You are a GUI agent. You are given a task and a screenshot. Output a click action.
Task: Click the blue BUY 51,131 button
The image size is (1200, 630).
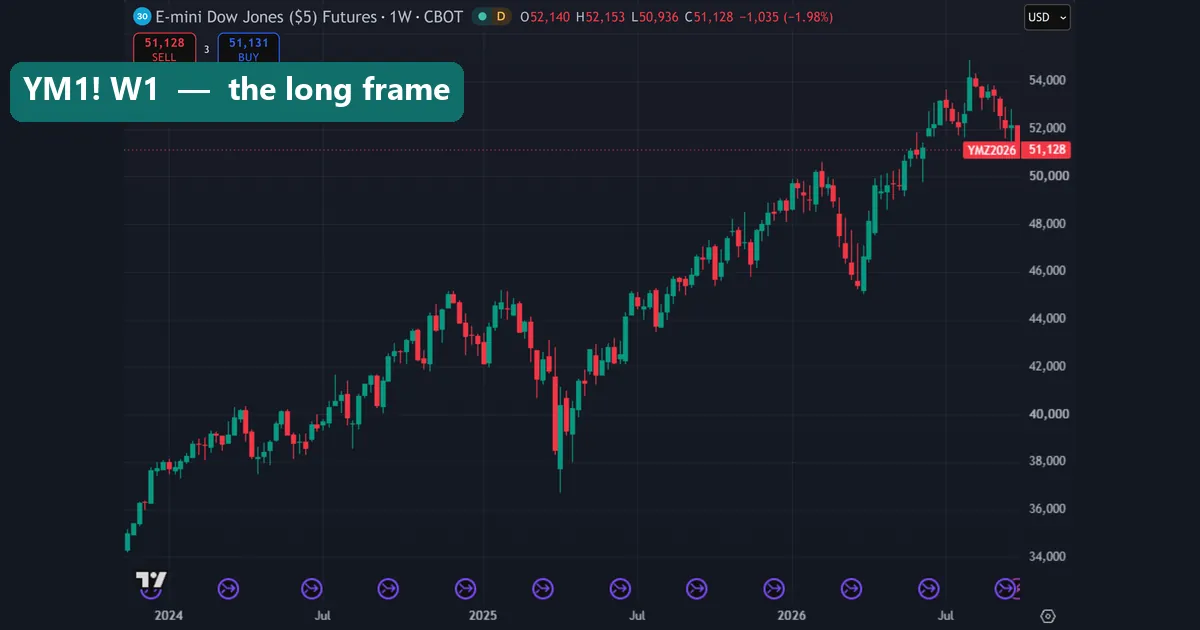248,49
